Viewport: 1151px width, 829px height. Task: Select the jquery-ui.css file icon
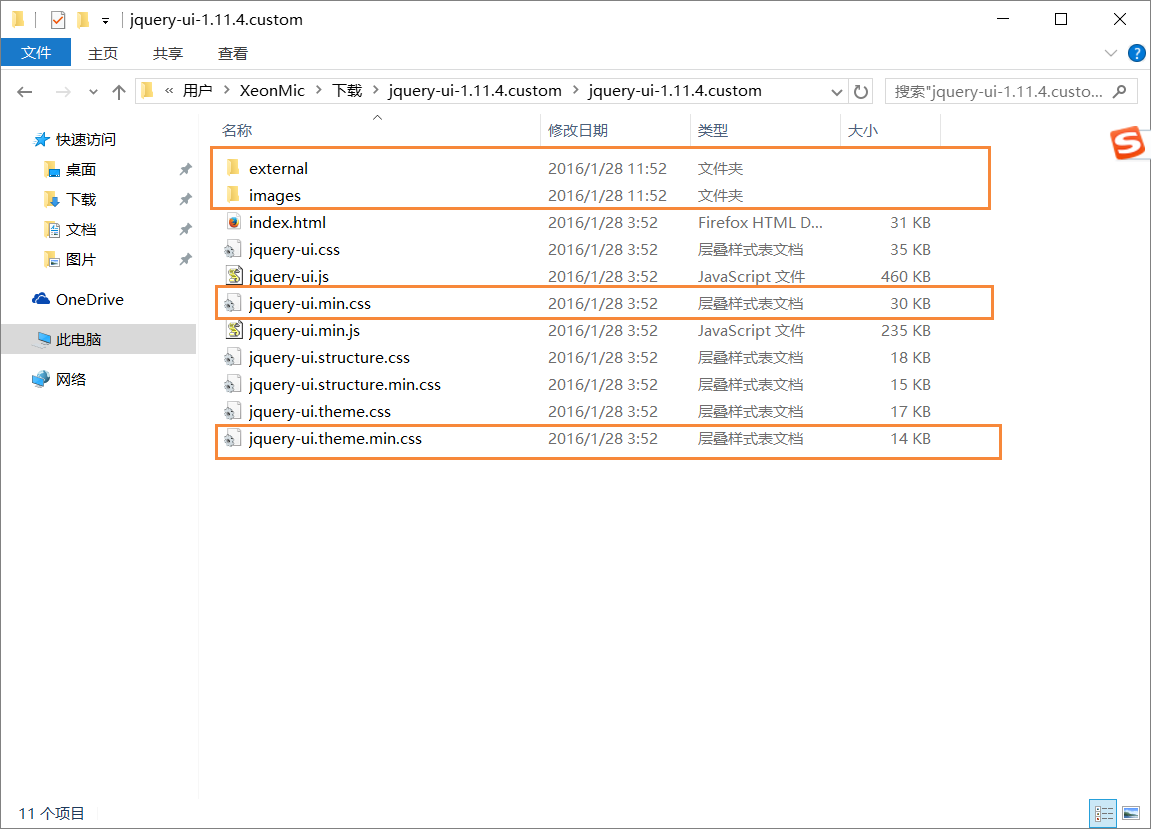point(233,249)
